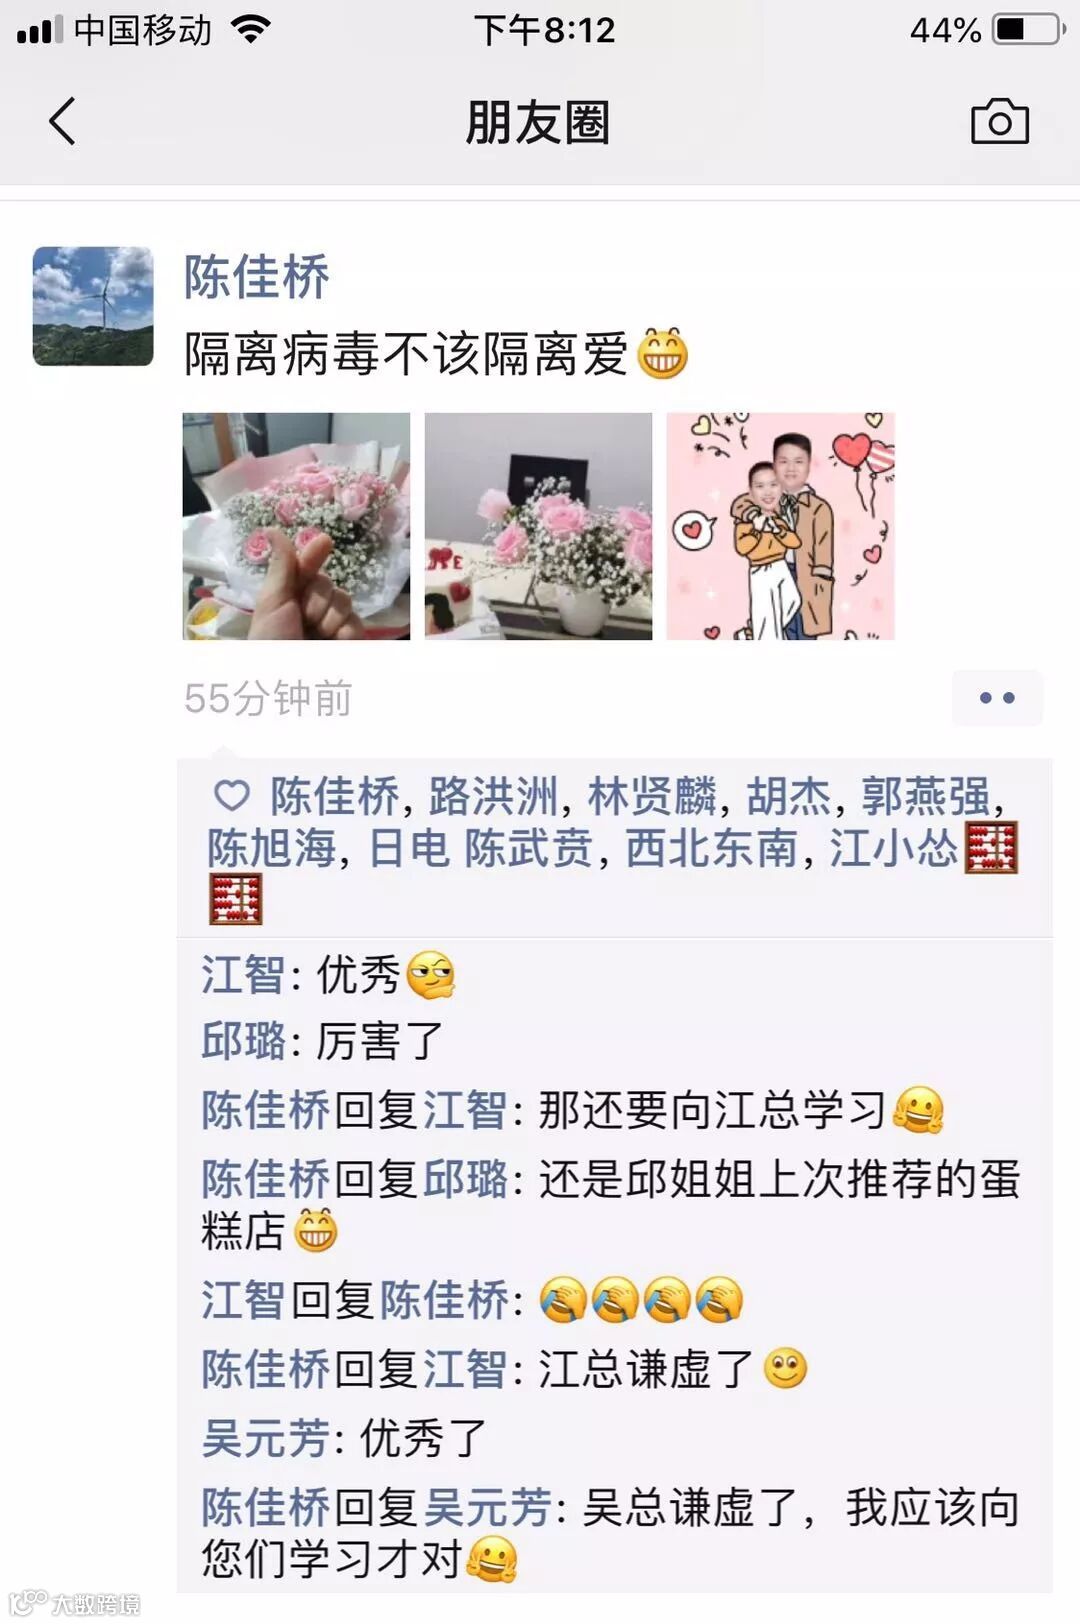This screenshot has height=1624, width=1080.
Task: Open 林贤麟's profile from the likes list
Action: tap(652, 797)
